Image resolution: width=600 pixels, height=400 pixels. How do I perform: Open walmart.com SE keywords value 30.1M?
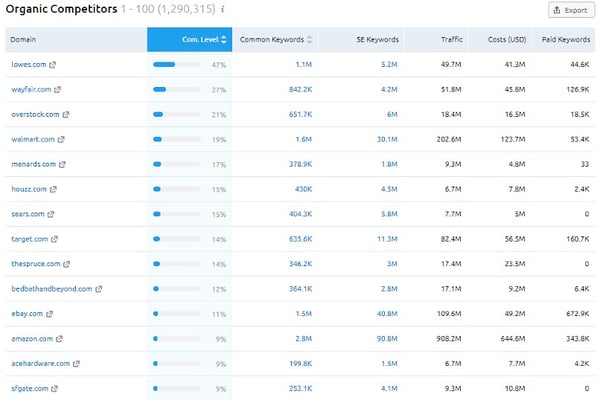click(387, 139)
